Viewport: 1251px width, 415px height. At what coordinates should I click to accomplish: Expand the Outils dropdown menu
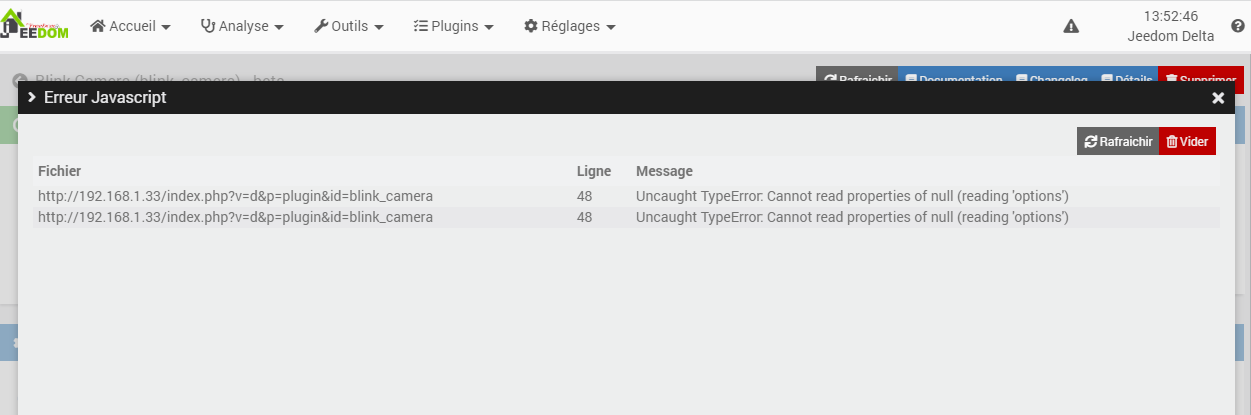(349, 27)
